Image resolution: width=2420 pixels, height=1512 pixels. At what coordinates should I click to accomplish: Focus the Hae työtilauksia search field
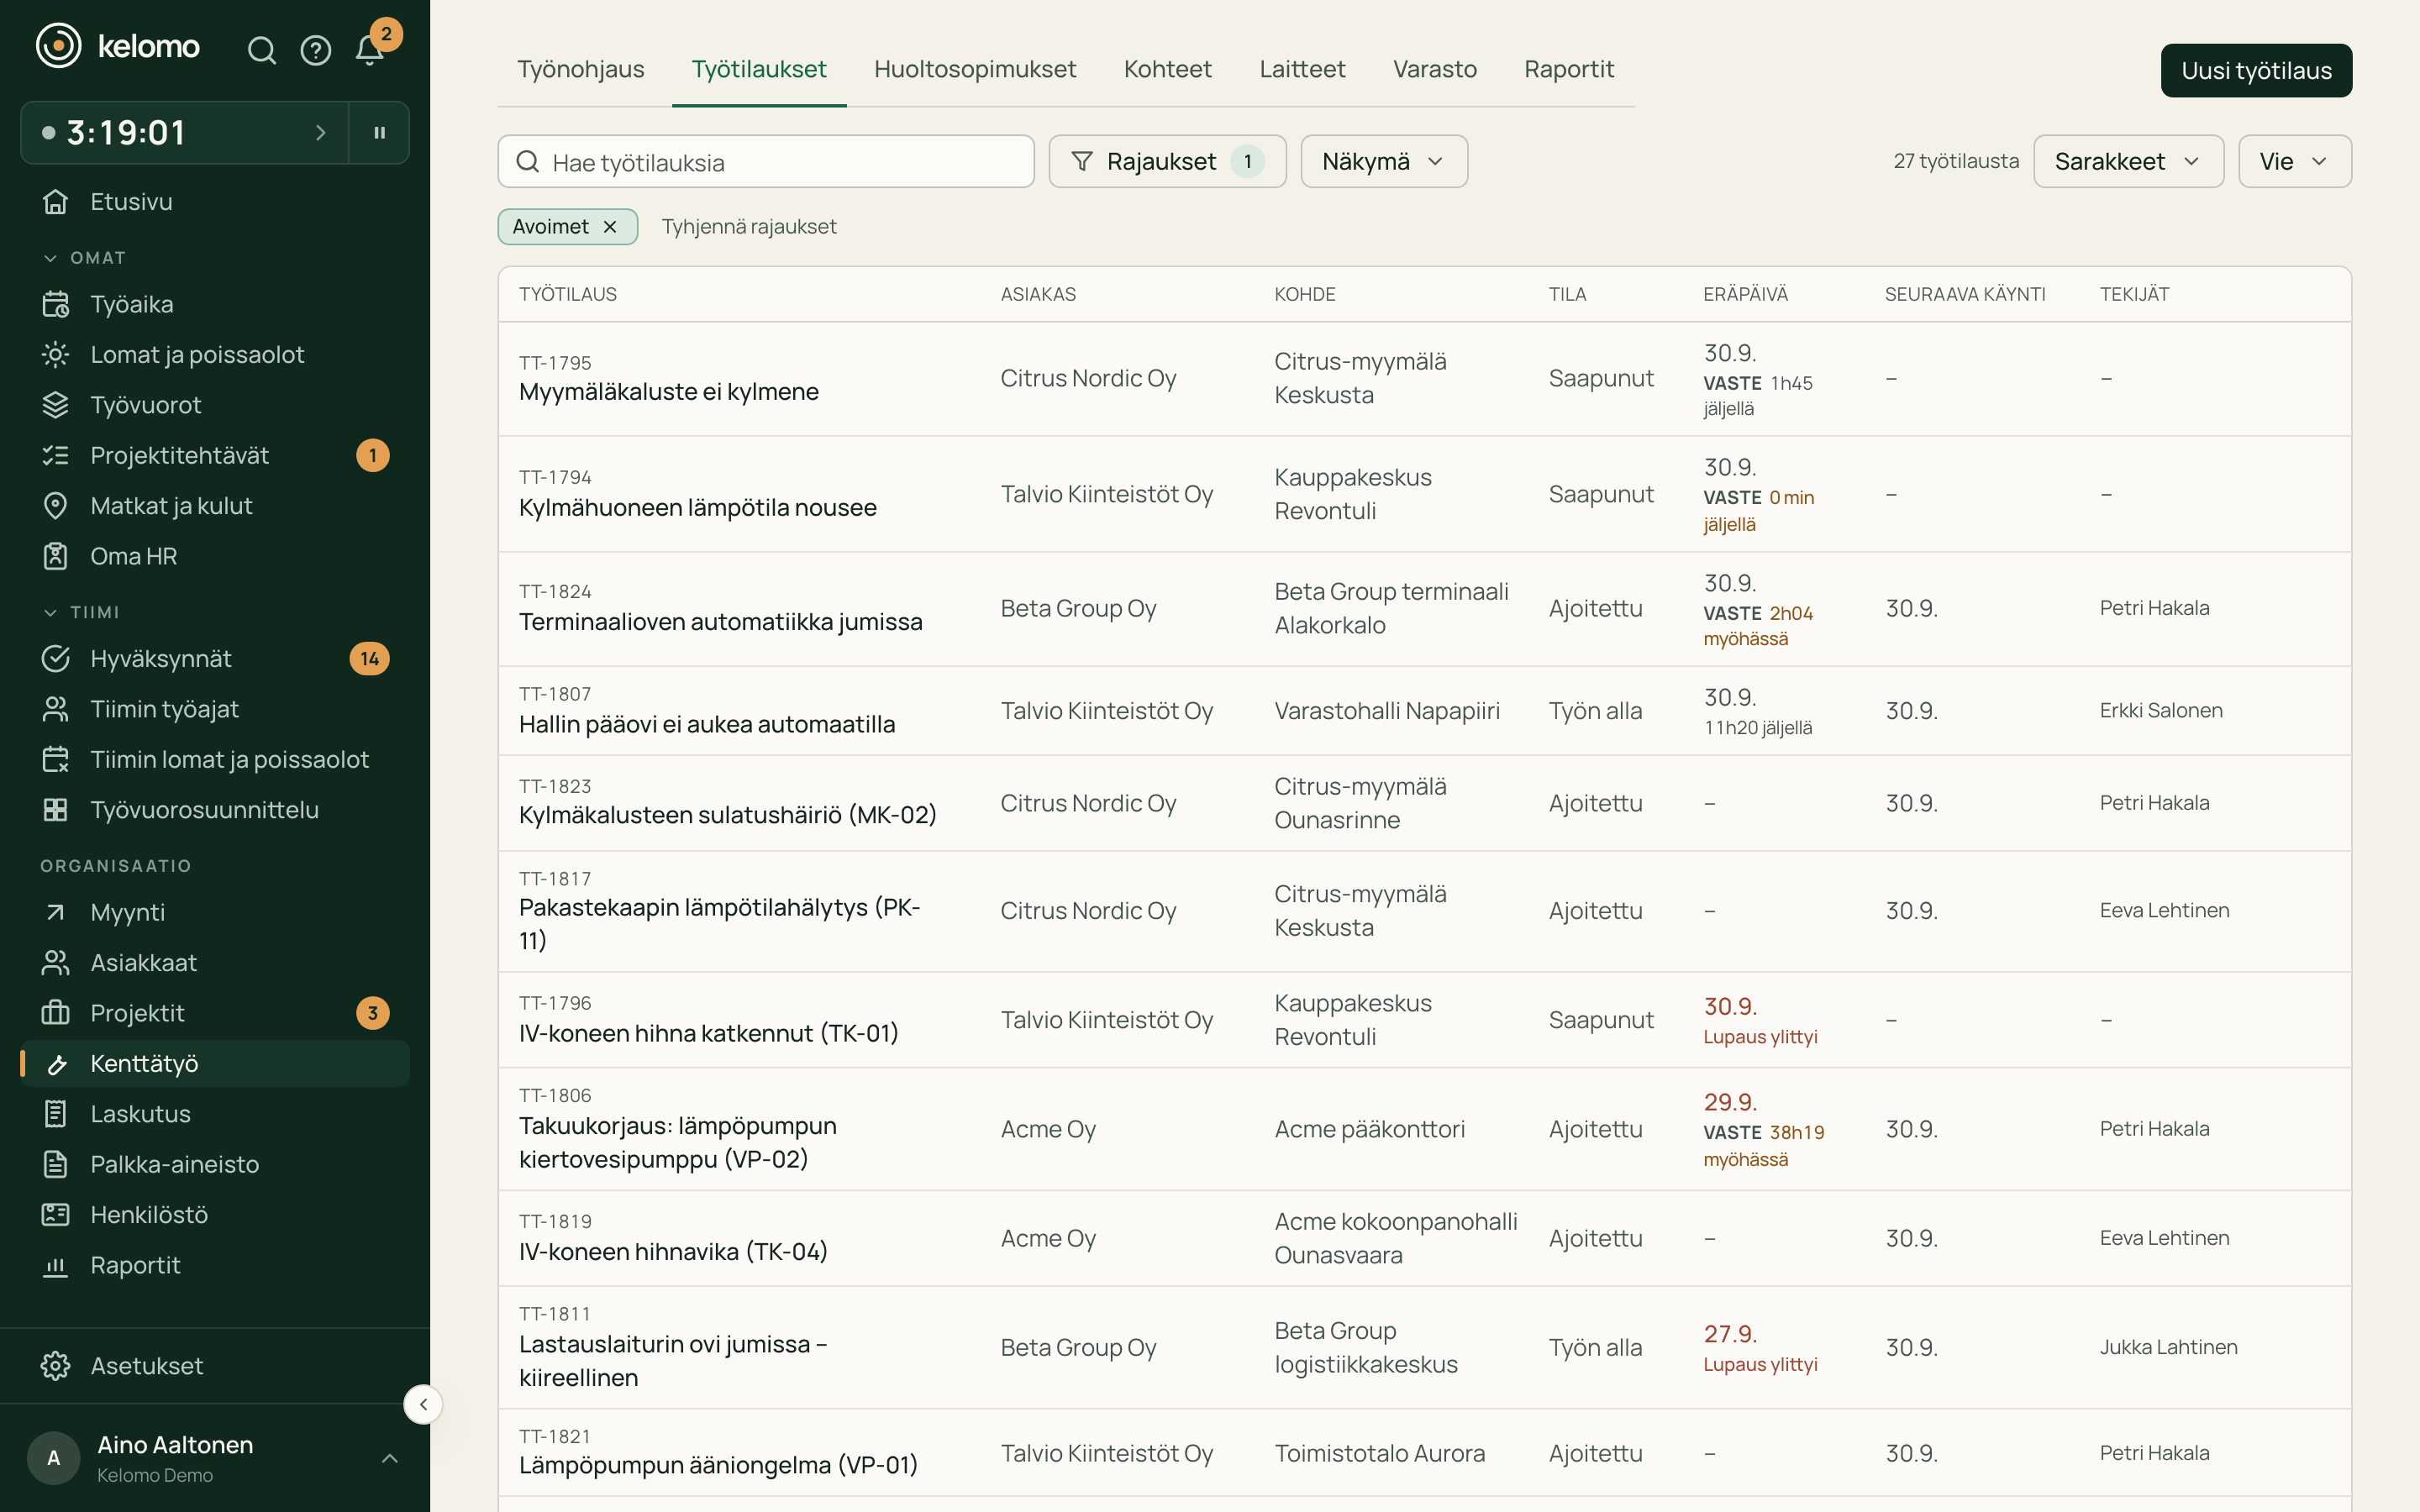coord(766,161)
